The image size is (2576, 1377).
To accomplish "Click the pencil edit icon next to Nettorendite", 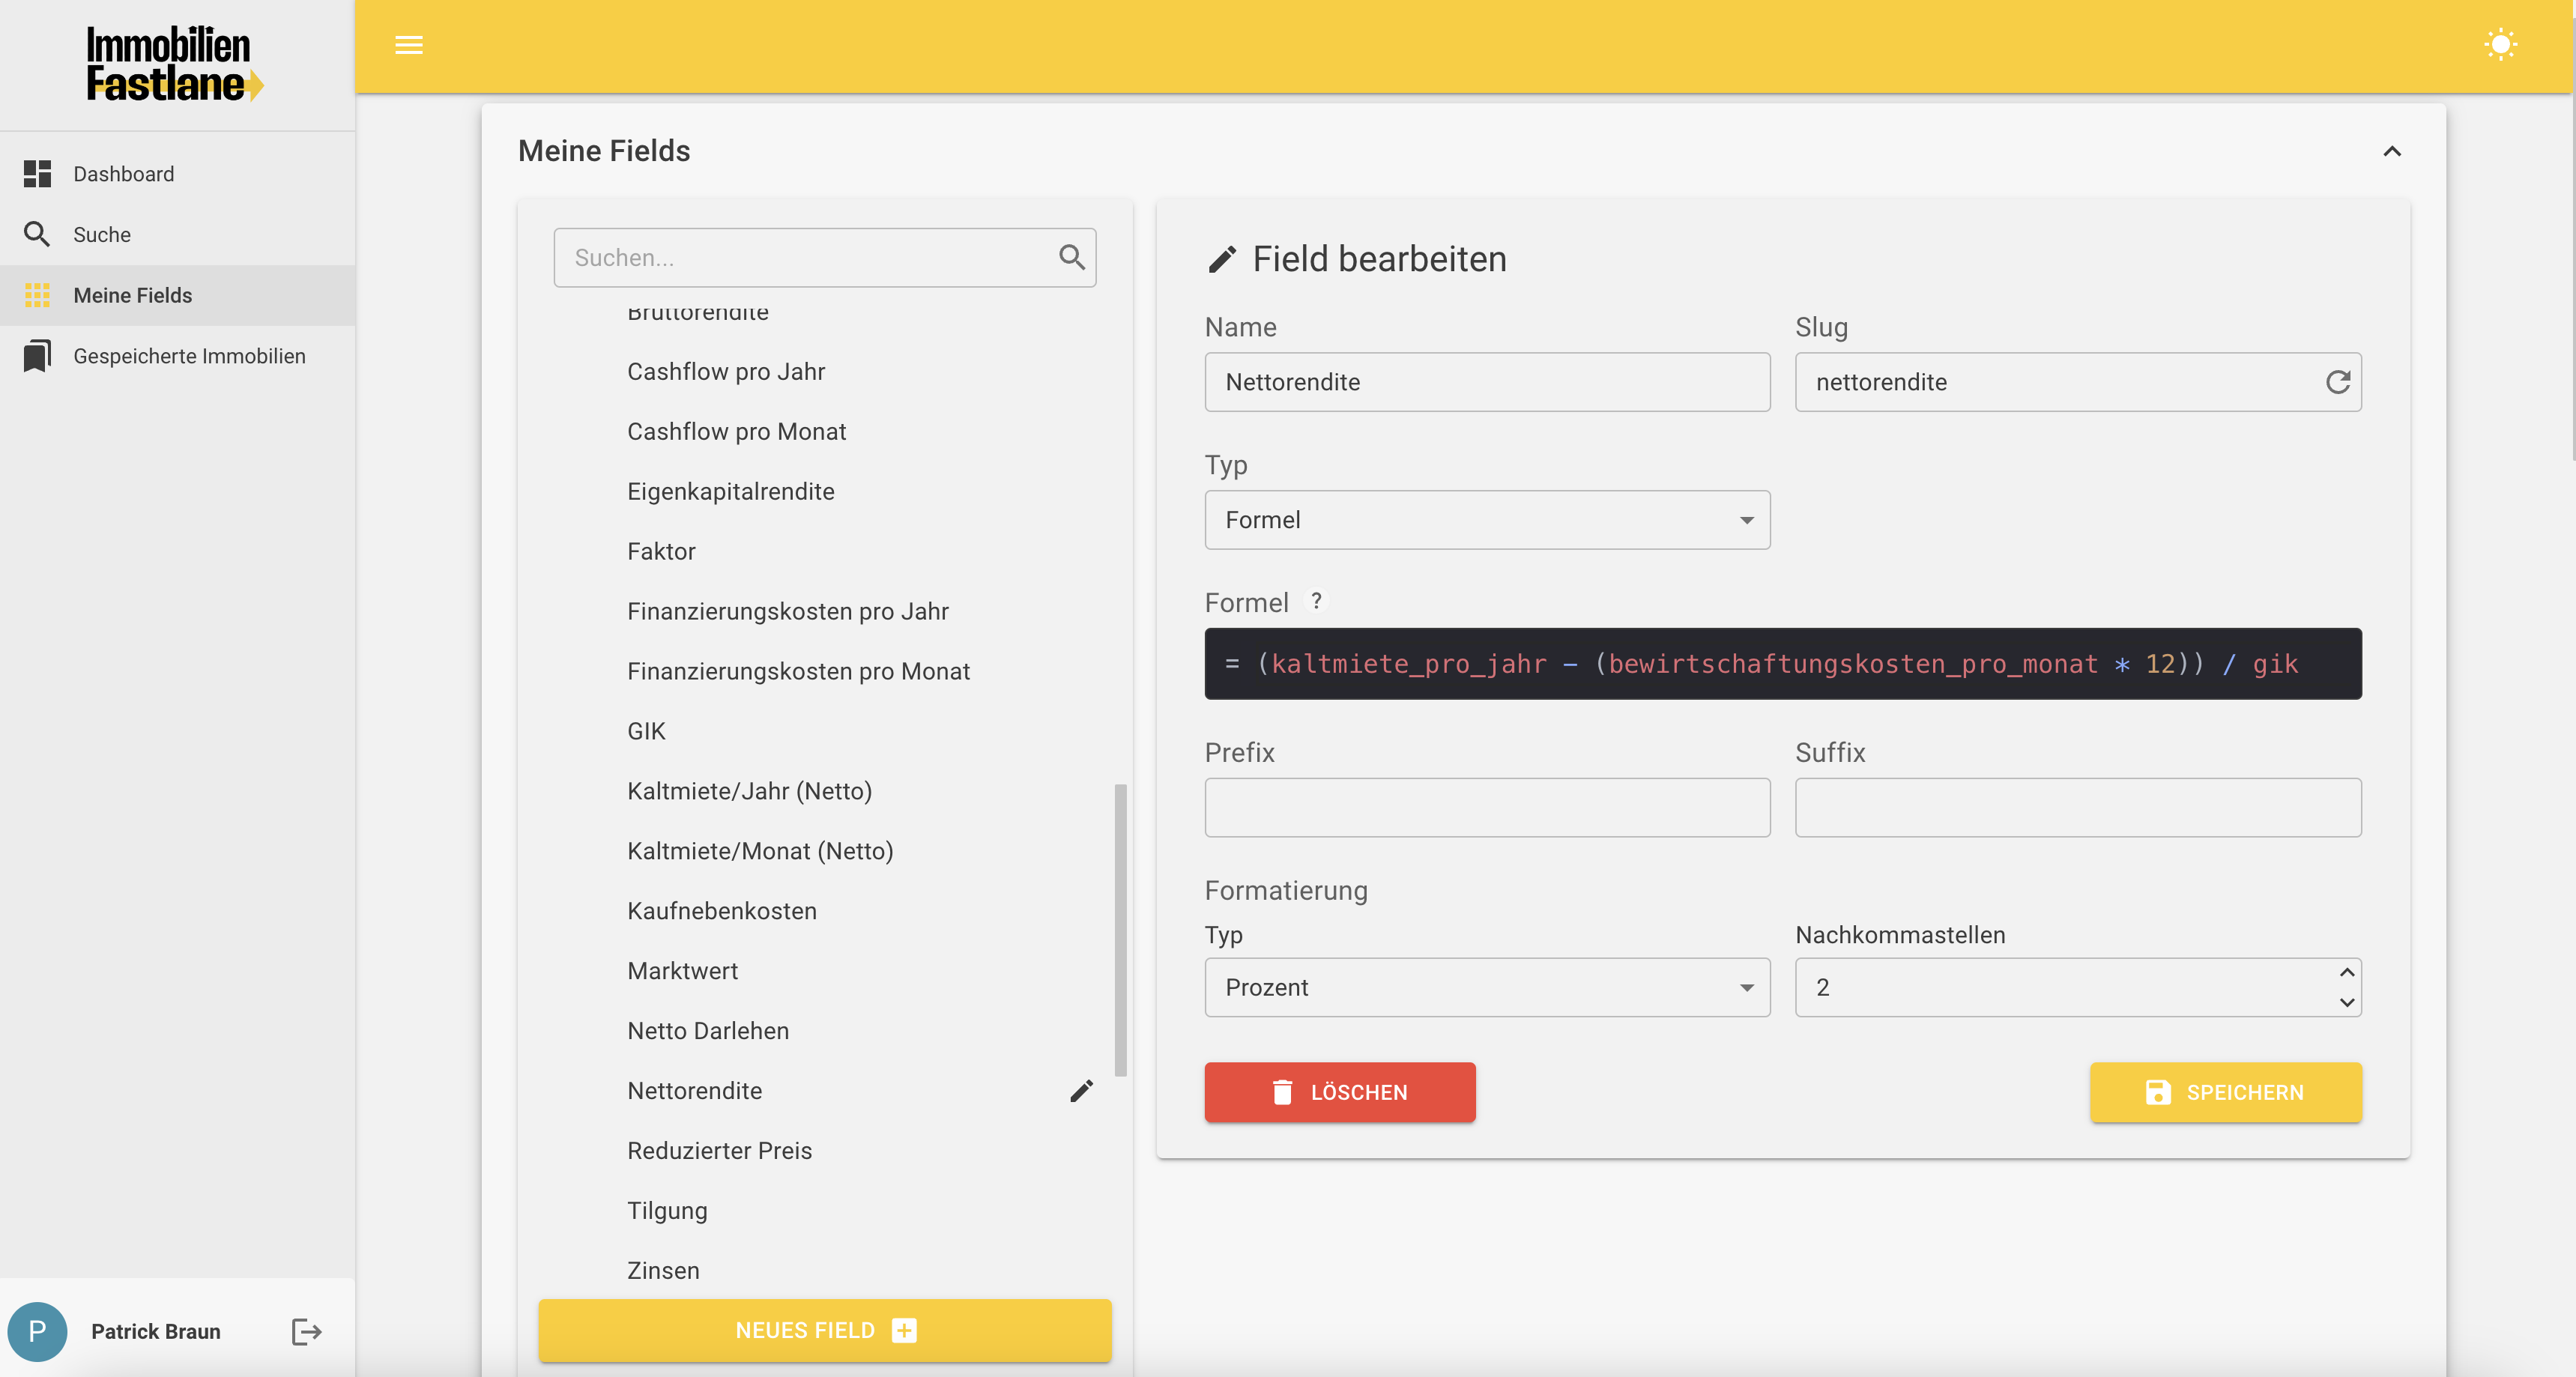I will (1081, 1090).
